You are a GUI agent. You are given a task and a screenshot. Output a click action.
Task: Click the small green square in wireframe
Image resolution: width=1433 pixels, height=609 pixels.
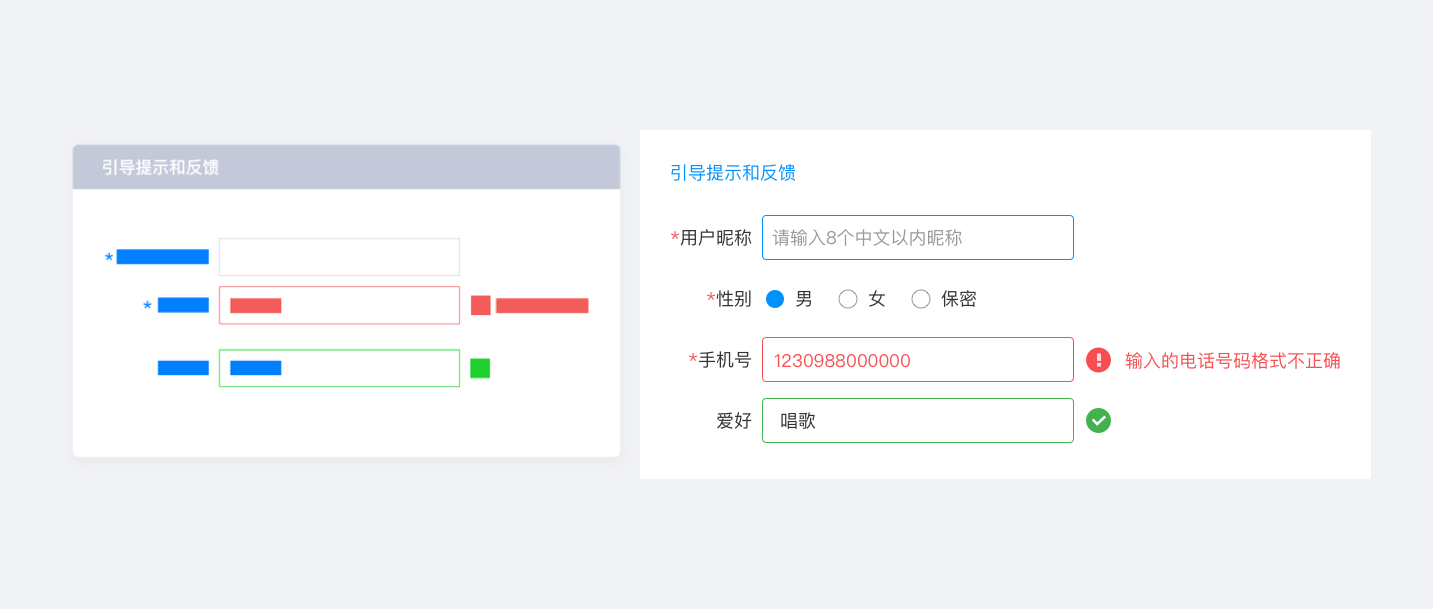tap(480, 368)
